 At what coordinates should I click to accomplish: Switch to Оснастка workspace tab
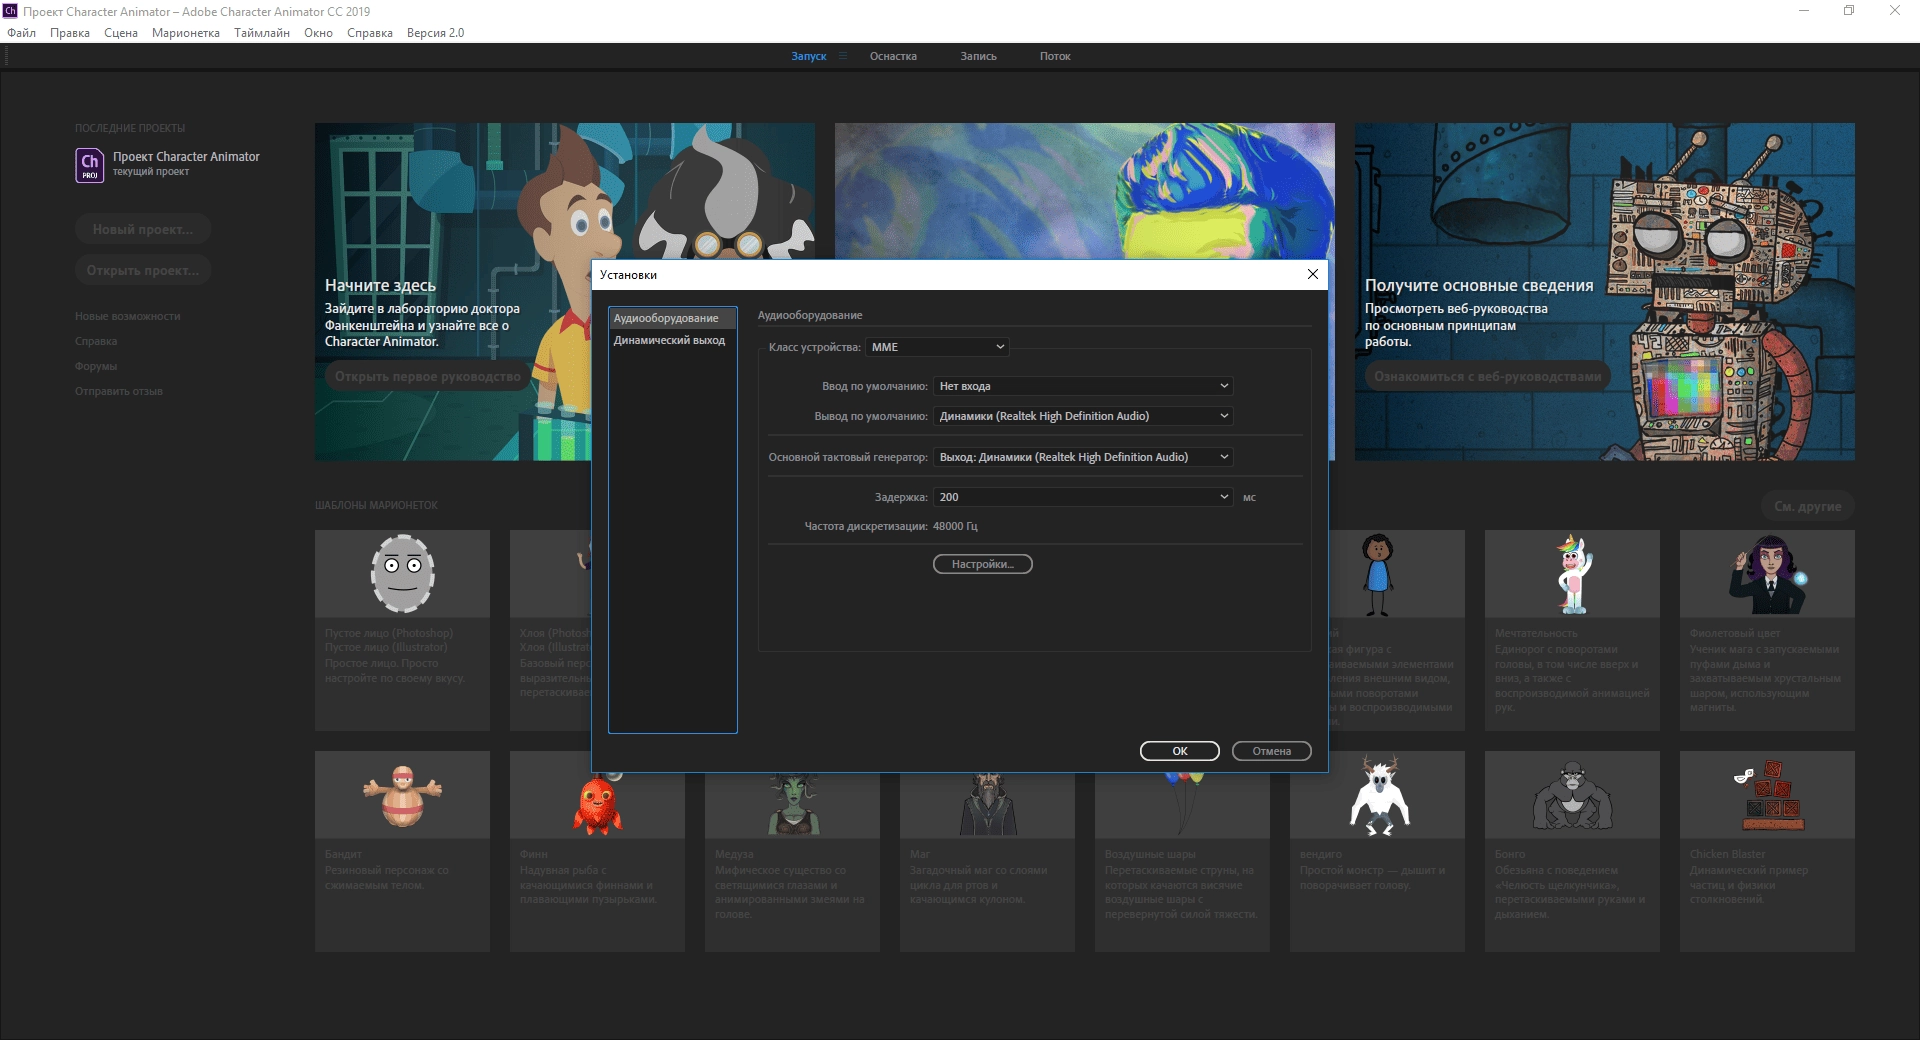coord(893,56)
